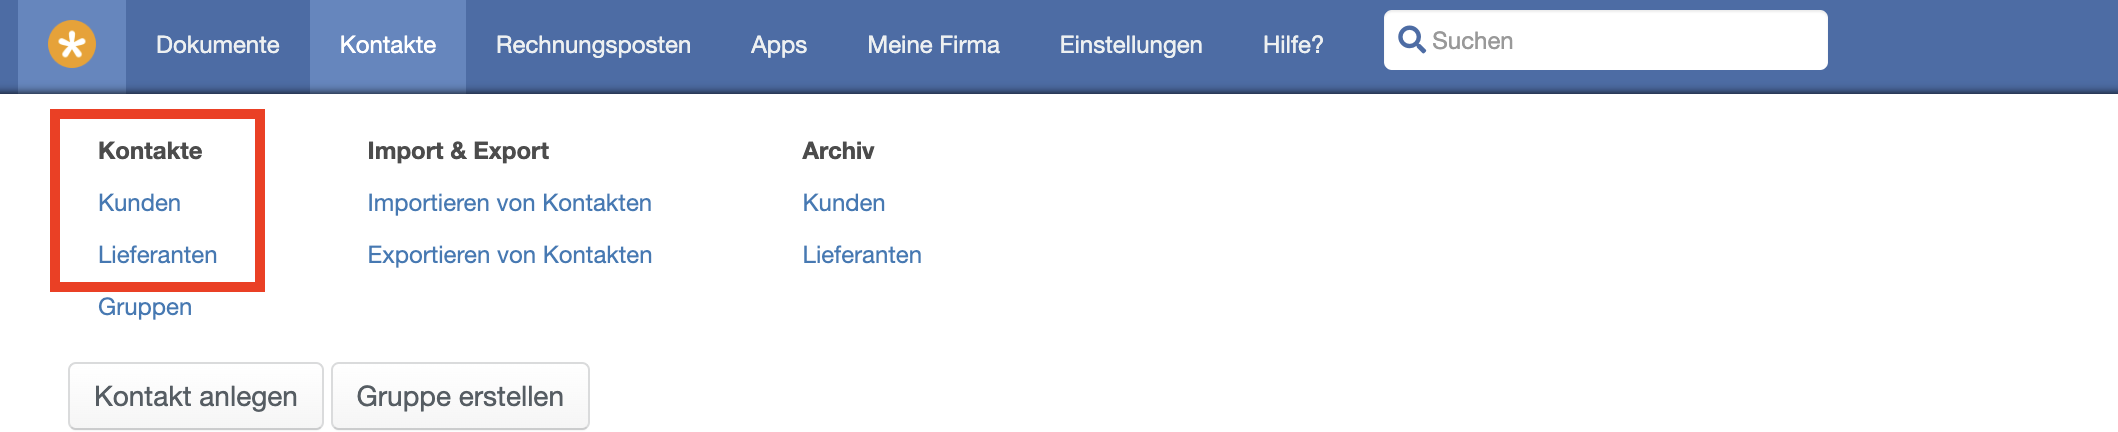Click the Hilfe? menu item

pos(1293,45)
